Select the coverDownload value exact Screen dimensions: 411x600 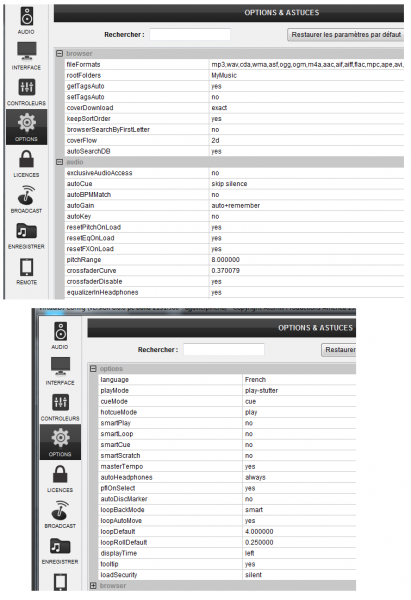pos(219,108)
